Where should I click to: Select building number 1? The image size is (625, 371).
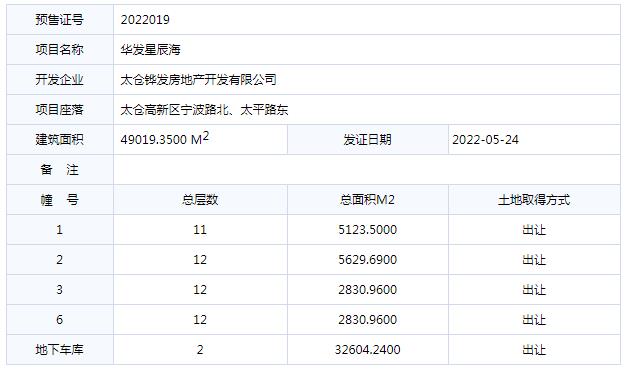(59, 230)
